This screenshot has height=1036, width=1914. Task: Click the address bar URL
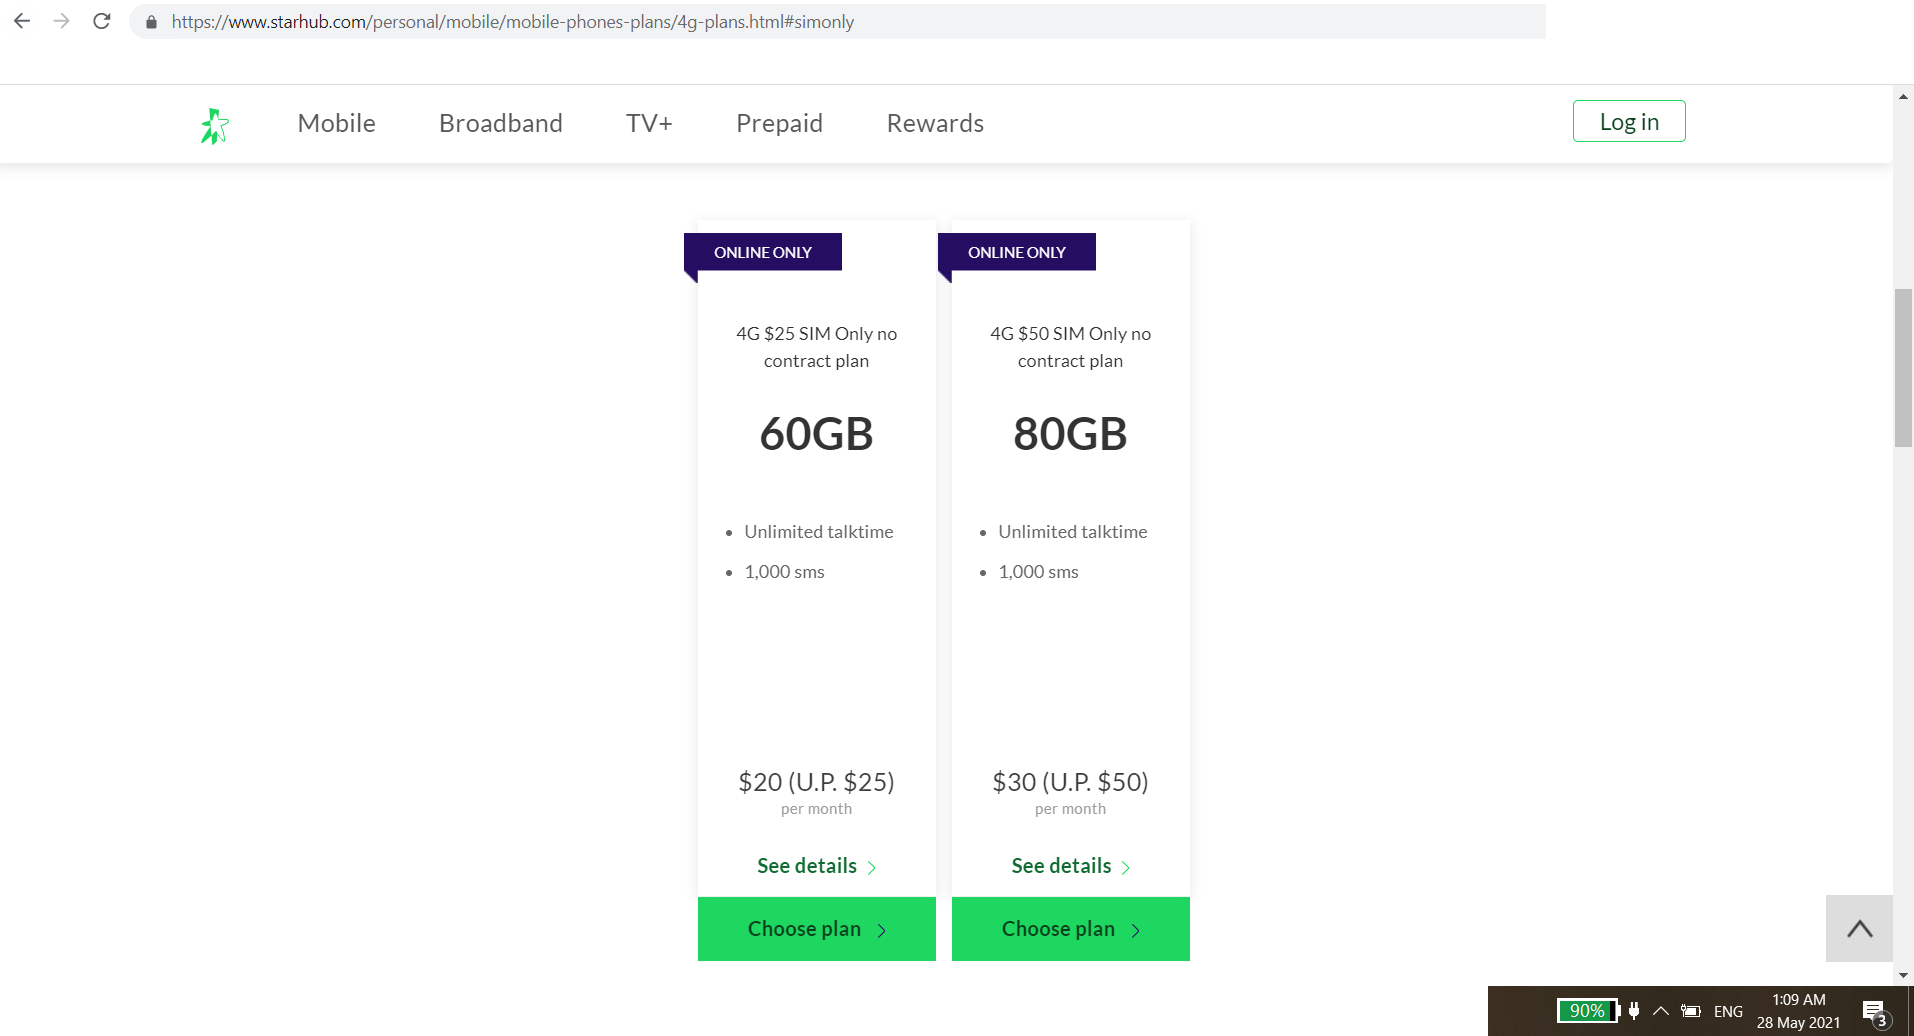point(512,22)
